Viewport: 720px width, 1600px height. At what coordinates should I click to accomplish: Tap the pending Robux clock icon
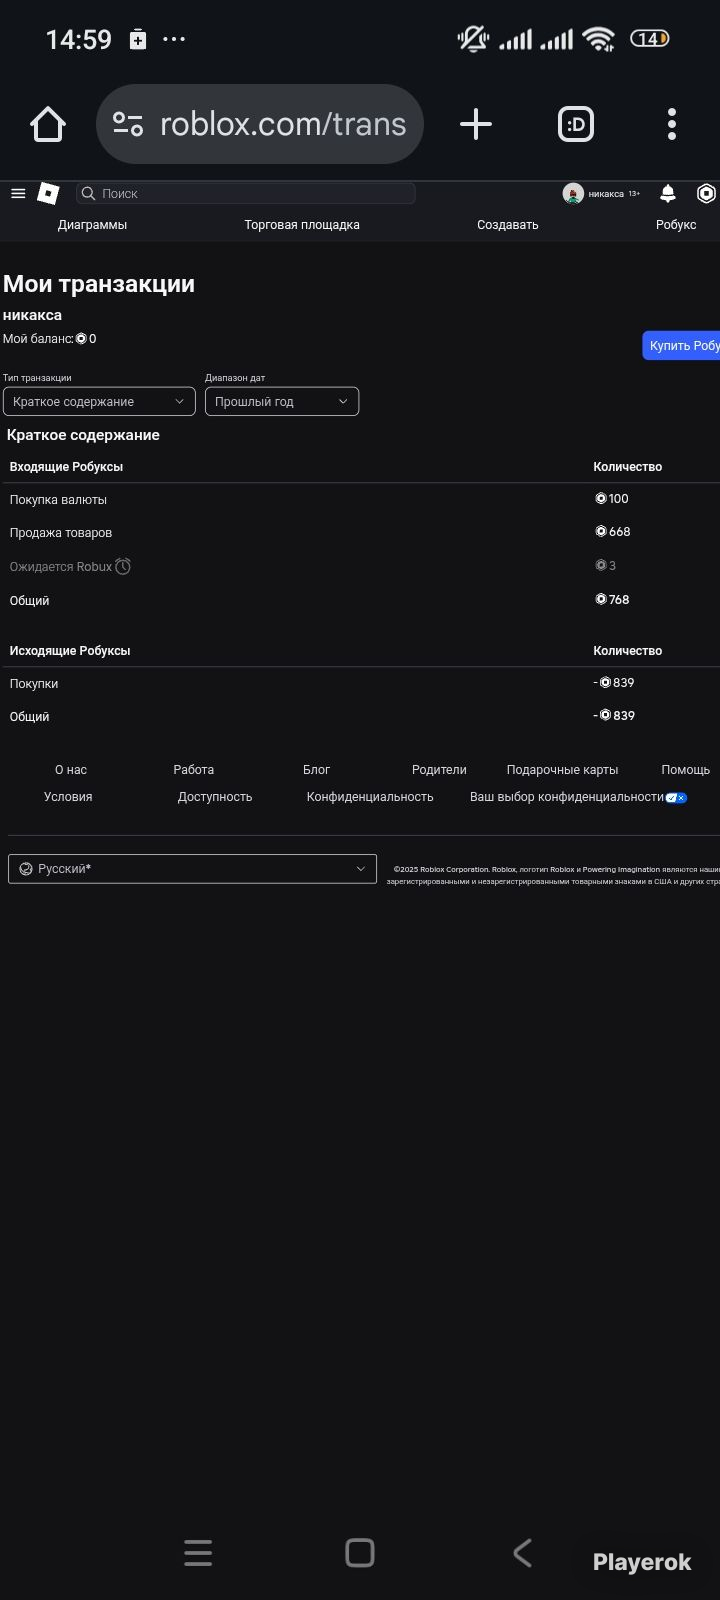click(123, 566)
